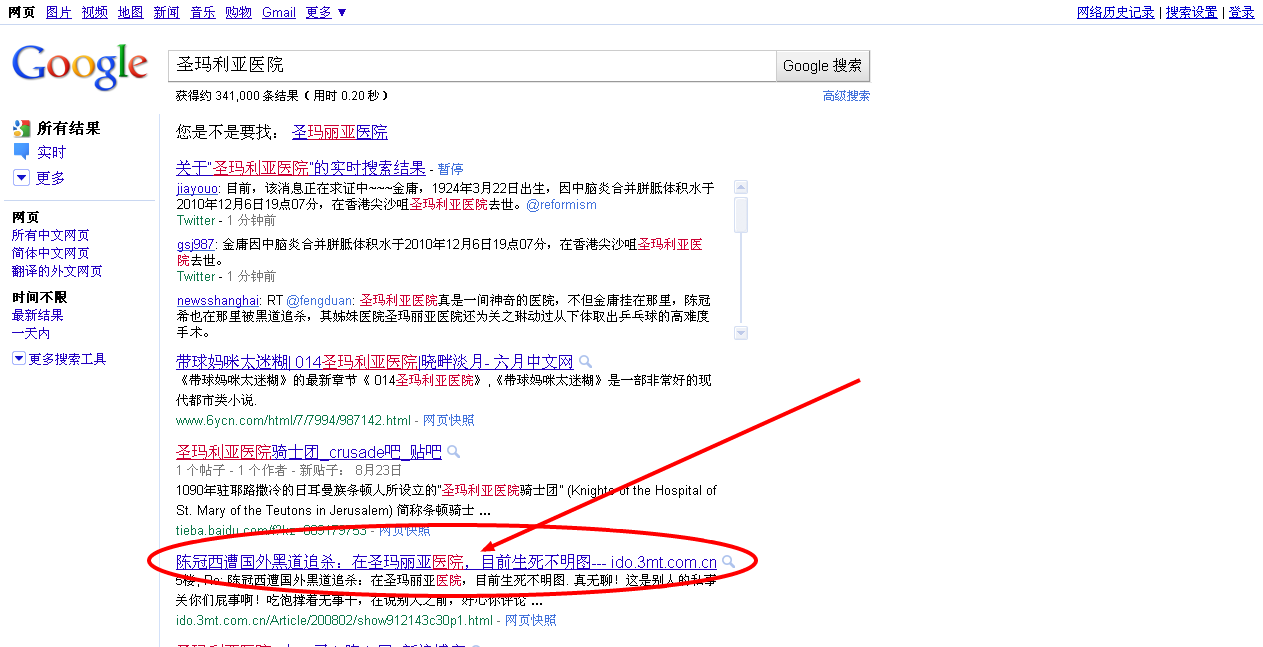Filter by 所有中文网页

(x=50, y=235)
